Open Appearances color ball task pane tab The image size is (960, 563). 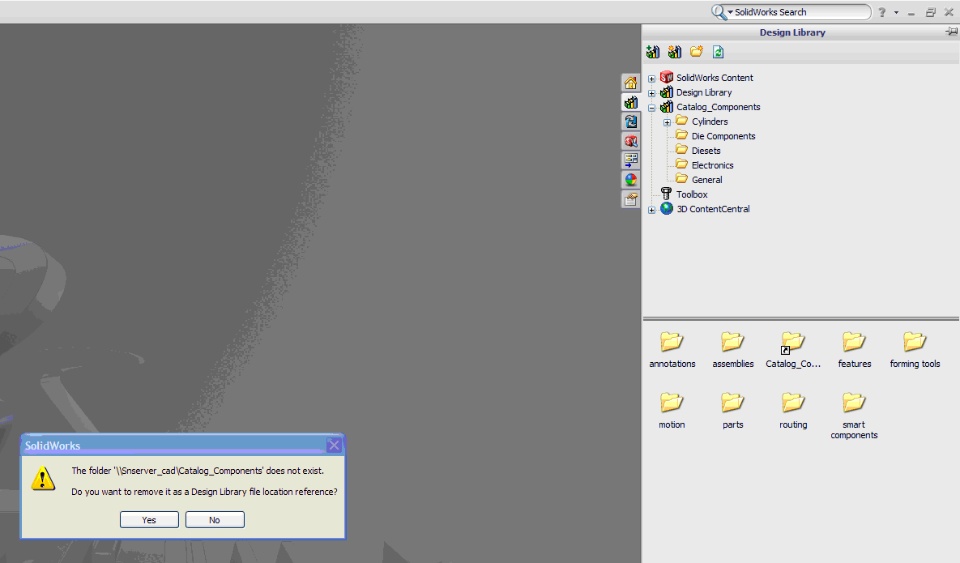tap(631, 179)
